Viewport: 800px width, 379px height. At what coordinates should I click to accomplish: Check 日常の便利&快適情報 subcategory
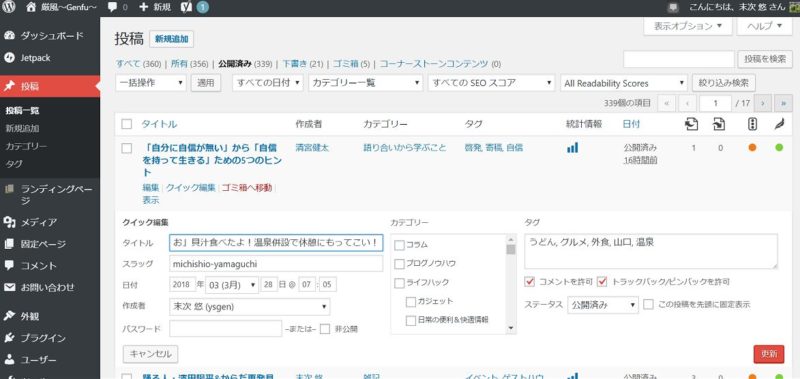(411, 320)
